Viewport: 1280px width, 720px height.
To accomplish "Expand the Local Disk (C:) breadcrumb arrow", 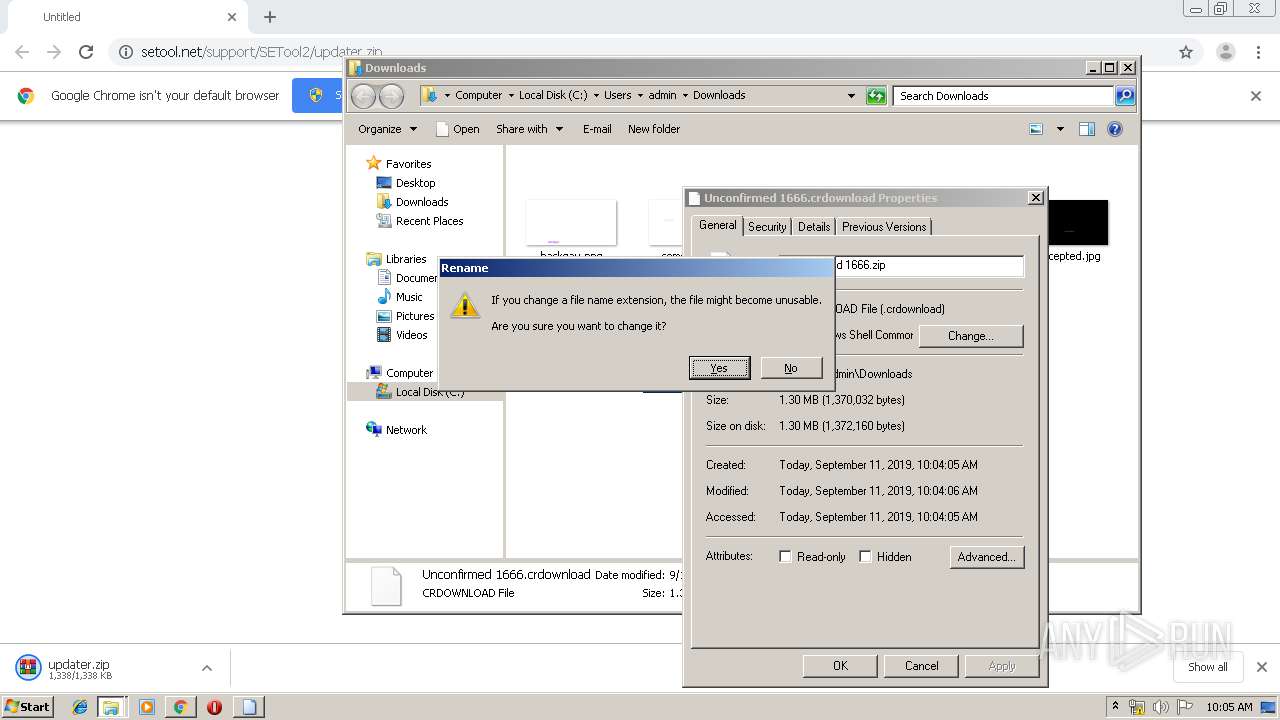I will point(596,96).
